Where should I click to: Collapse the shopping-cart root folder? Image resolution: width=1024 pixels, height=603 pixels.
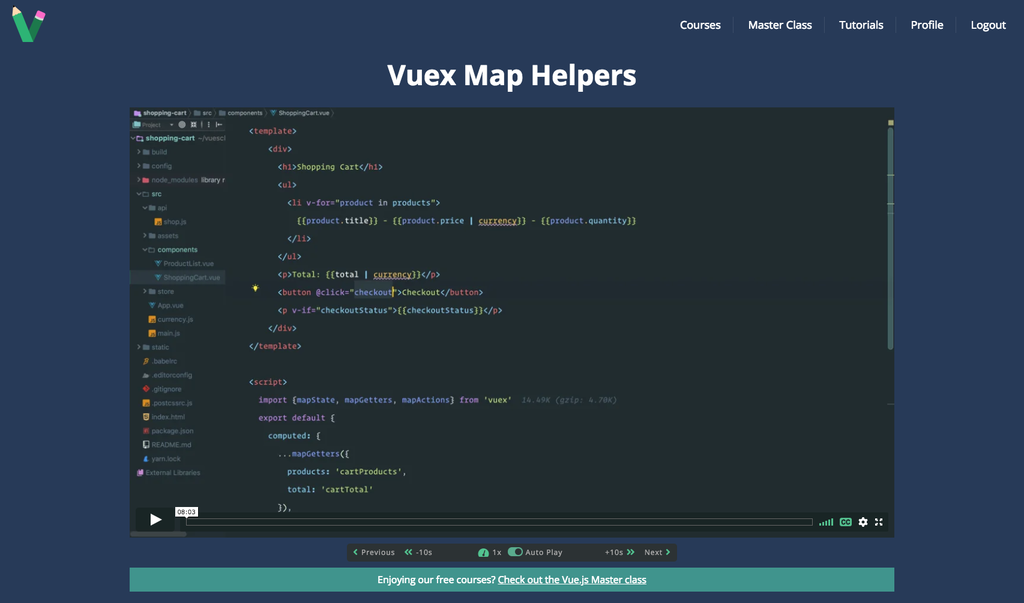click(133, 139)
